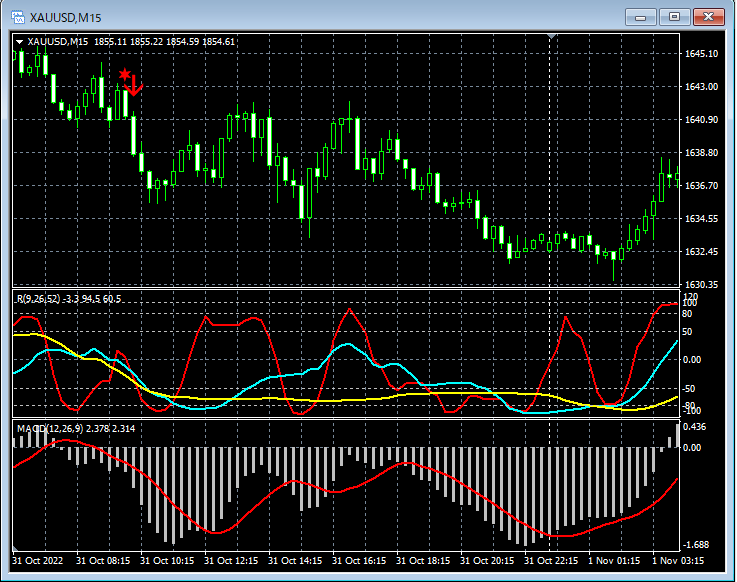Select the MACD(12,26,9) indicator label

click(x=76, y=428)
